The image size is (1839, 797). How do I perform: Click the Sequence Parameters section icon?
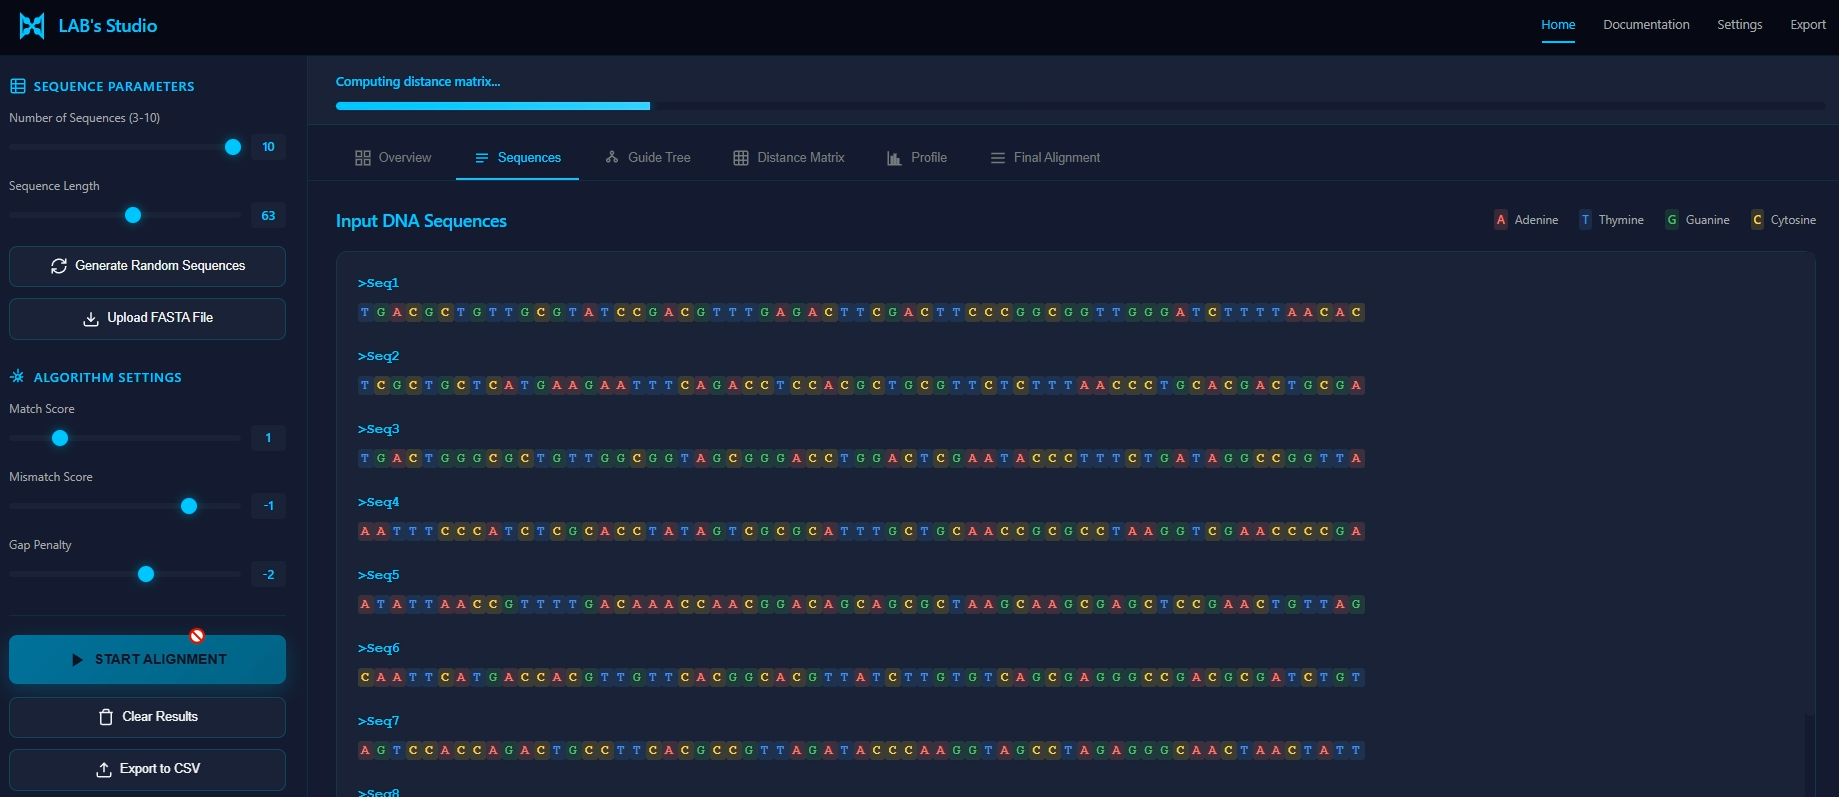[18, 87]
